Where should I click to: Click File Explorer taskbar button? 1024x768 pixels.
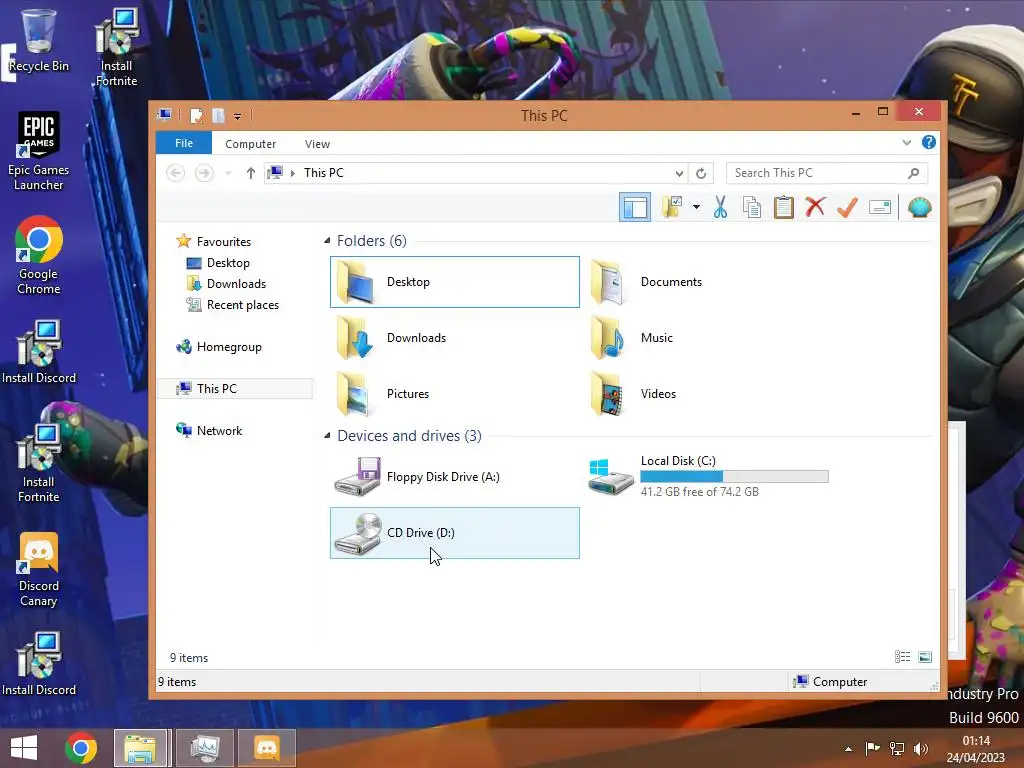141,748
